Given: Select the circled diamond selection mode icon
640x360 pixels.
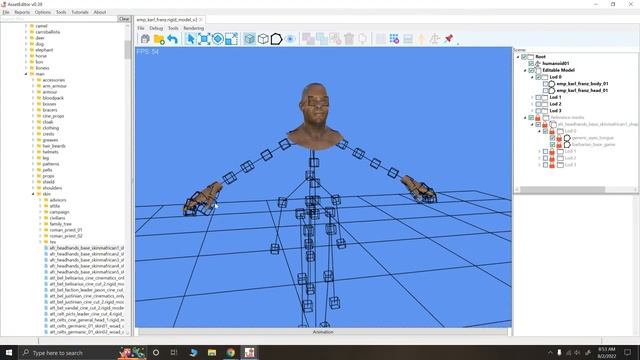Looking at the screenshot, I should (x=218, y=39).
